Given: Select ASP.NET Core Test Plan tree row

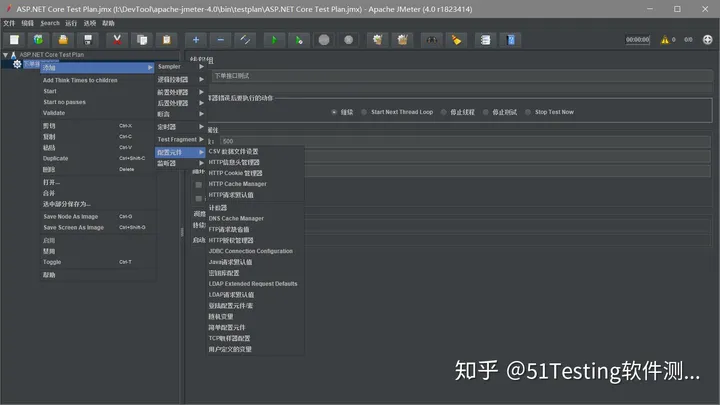Looking at the screenshot, I should click(x=51, y=55).
